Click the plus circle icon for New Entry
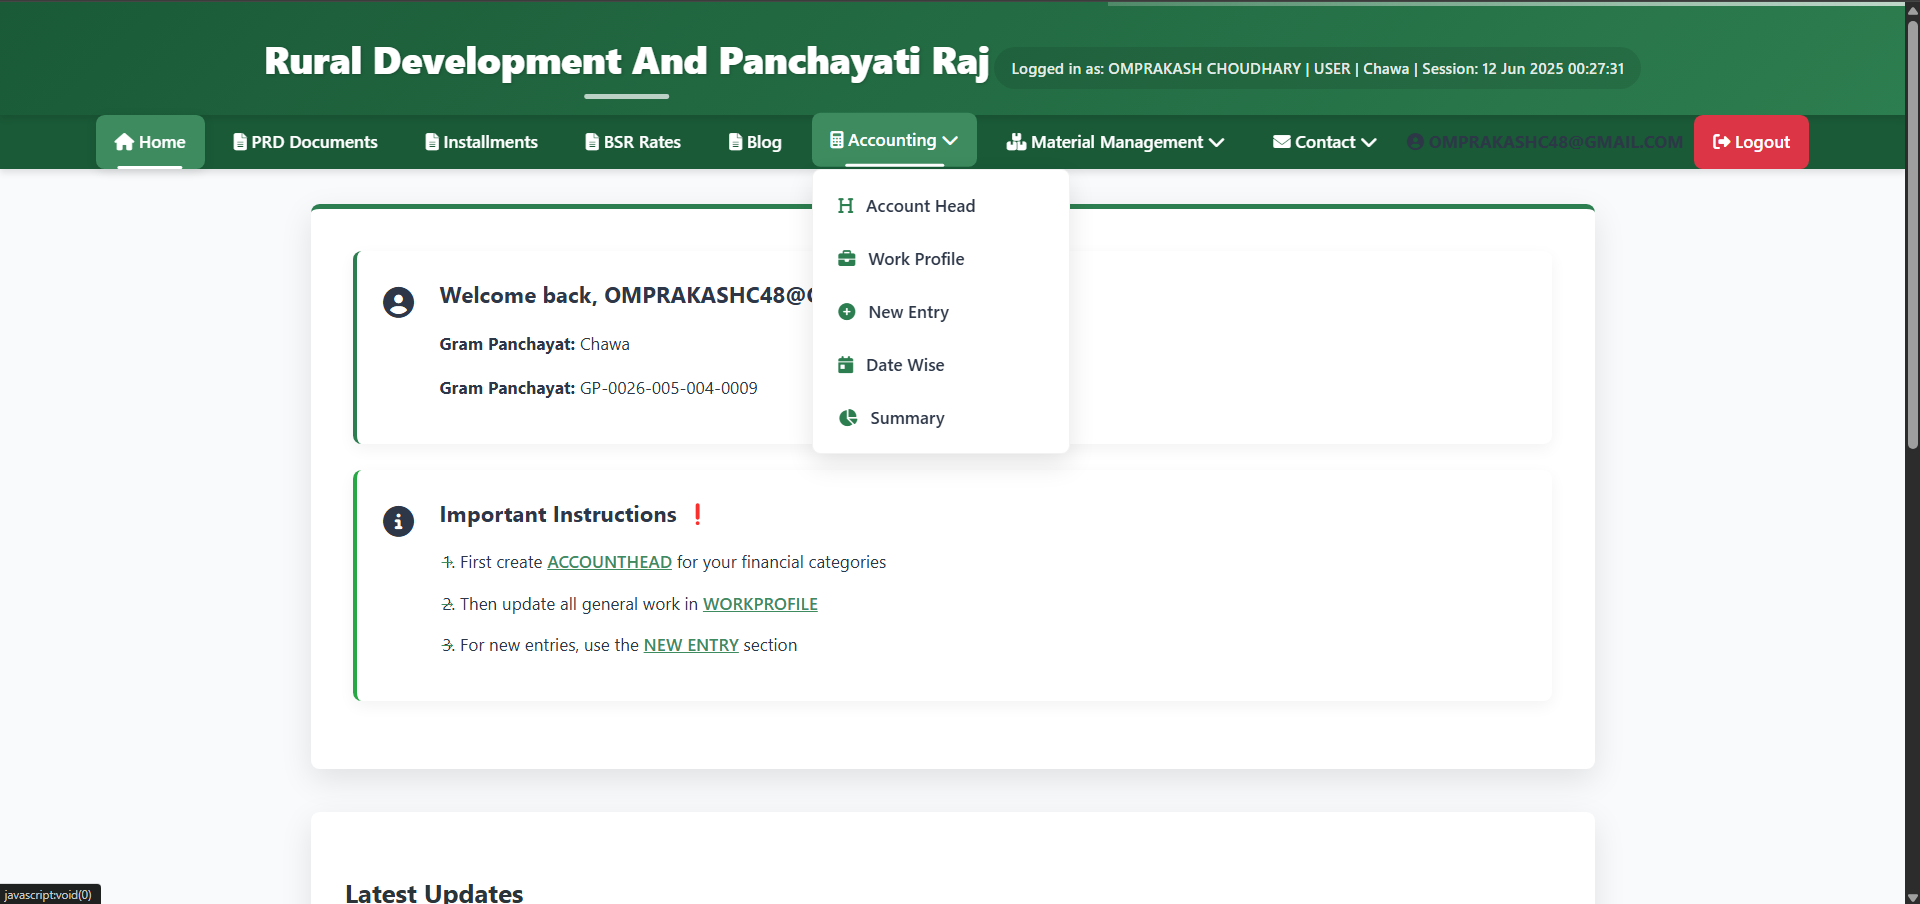This screenshot has width=1920, height=904. (847, 312)
